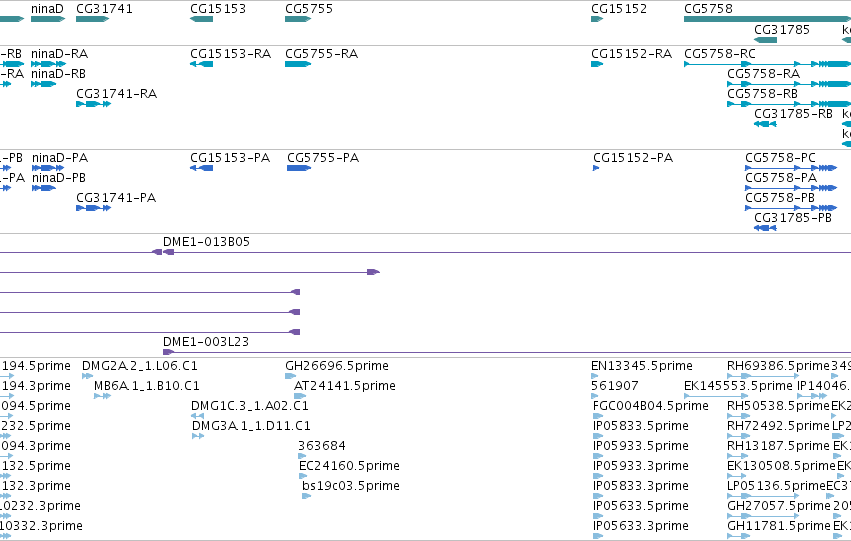This screenshot has width=851, height=541.
Task: Click EST IP05833.5prime
Action: click(x=598, y=436)
